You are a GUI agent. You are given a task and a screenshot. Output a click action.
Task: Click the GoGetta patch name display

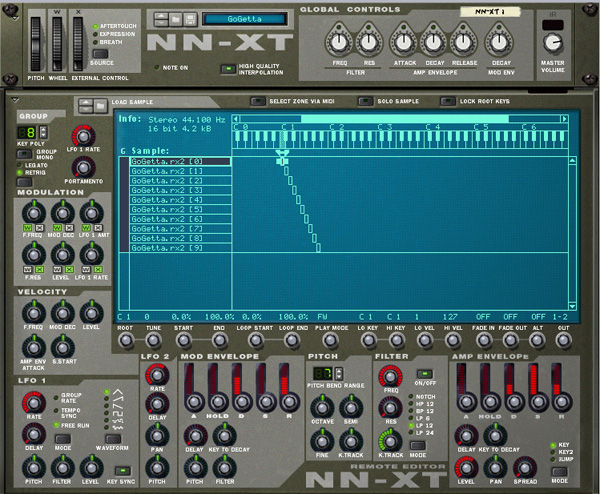point(245,19)
